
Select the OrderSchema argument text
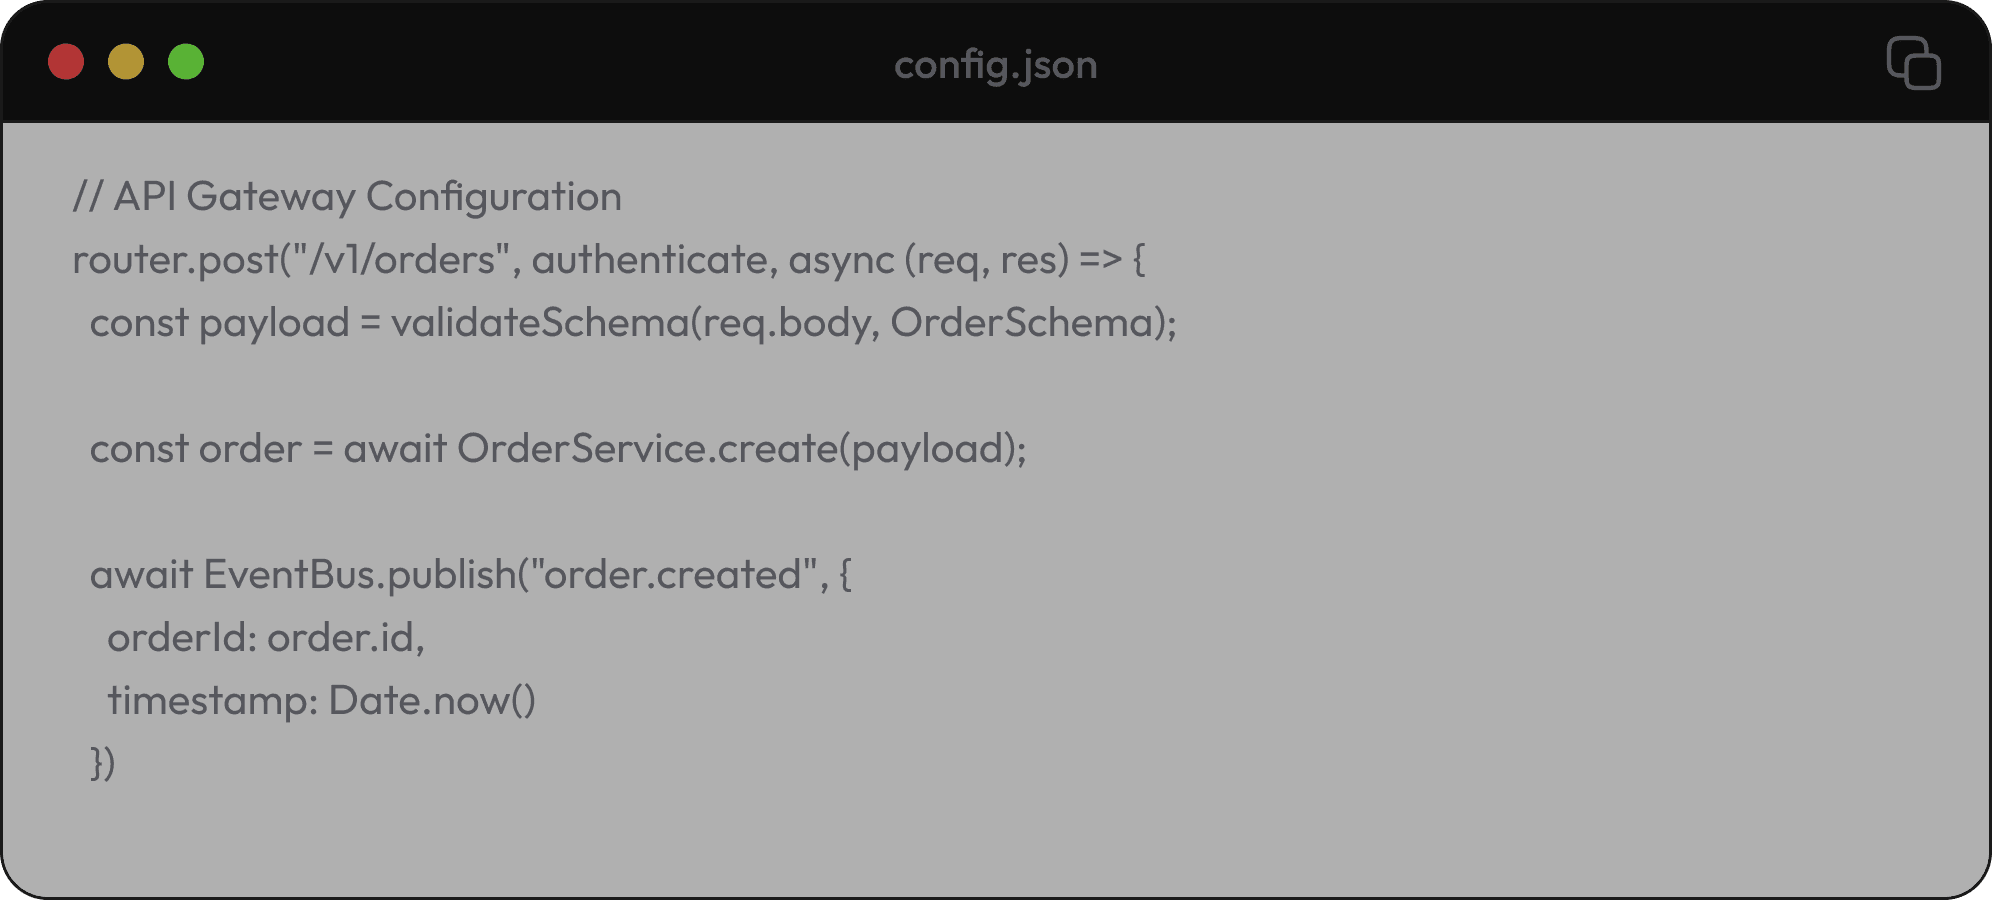(1022, 322)
